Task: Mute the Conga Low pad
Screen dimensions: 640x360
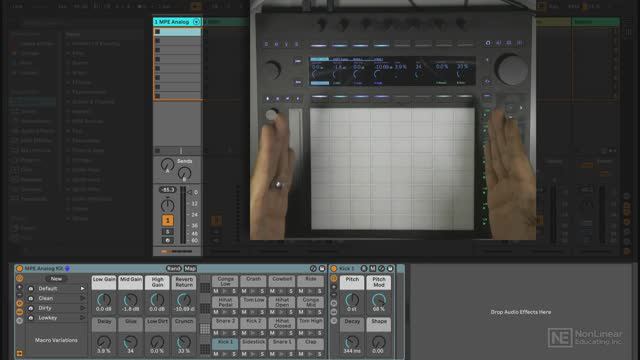Action: pos(216,291)
